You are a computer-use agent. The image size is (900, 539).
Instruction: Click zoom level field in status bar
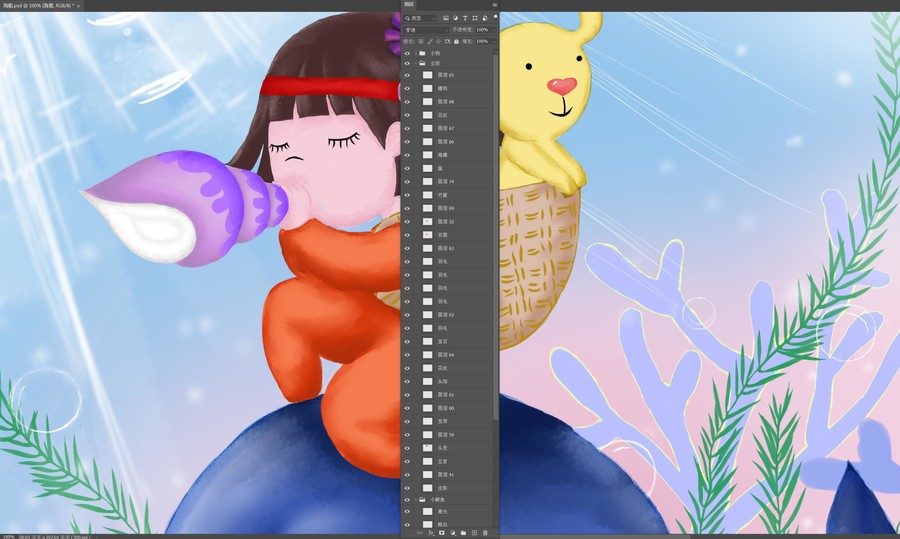pos(9,537)
